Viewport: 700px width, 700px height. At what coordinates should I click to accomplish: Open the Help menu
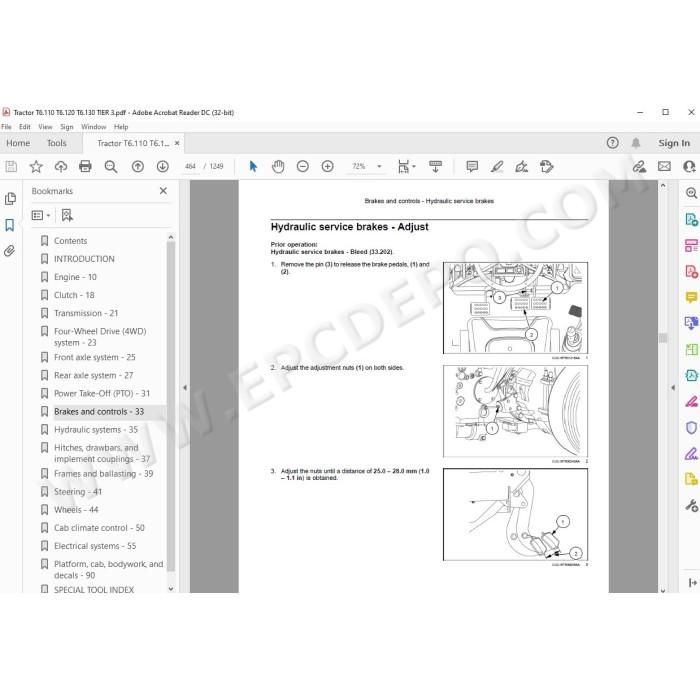tap(121, 127)
